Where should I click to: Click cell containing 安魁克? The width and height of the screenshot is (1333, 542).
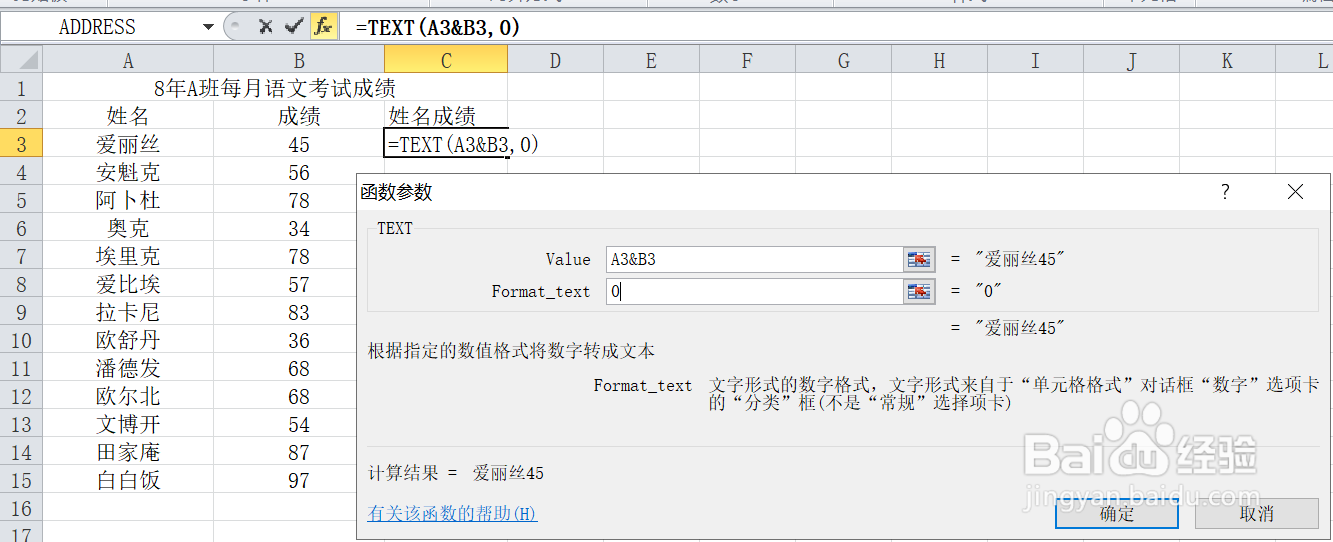128,172
